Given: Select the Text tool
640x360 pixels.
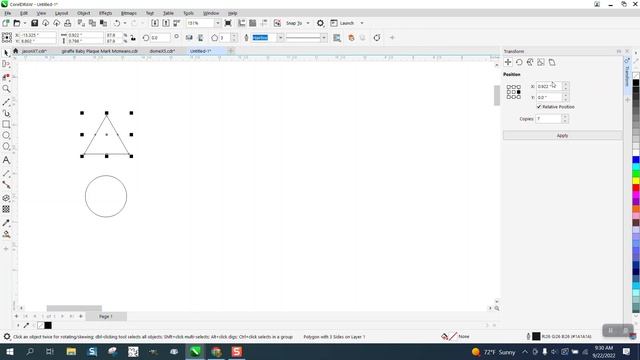Looking at the screenshot, I should pyautogui.click(x=6, y=160).
